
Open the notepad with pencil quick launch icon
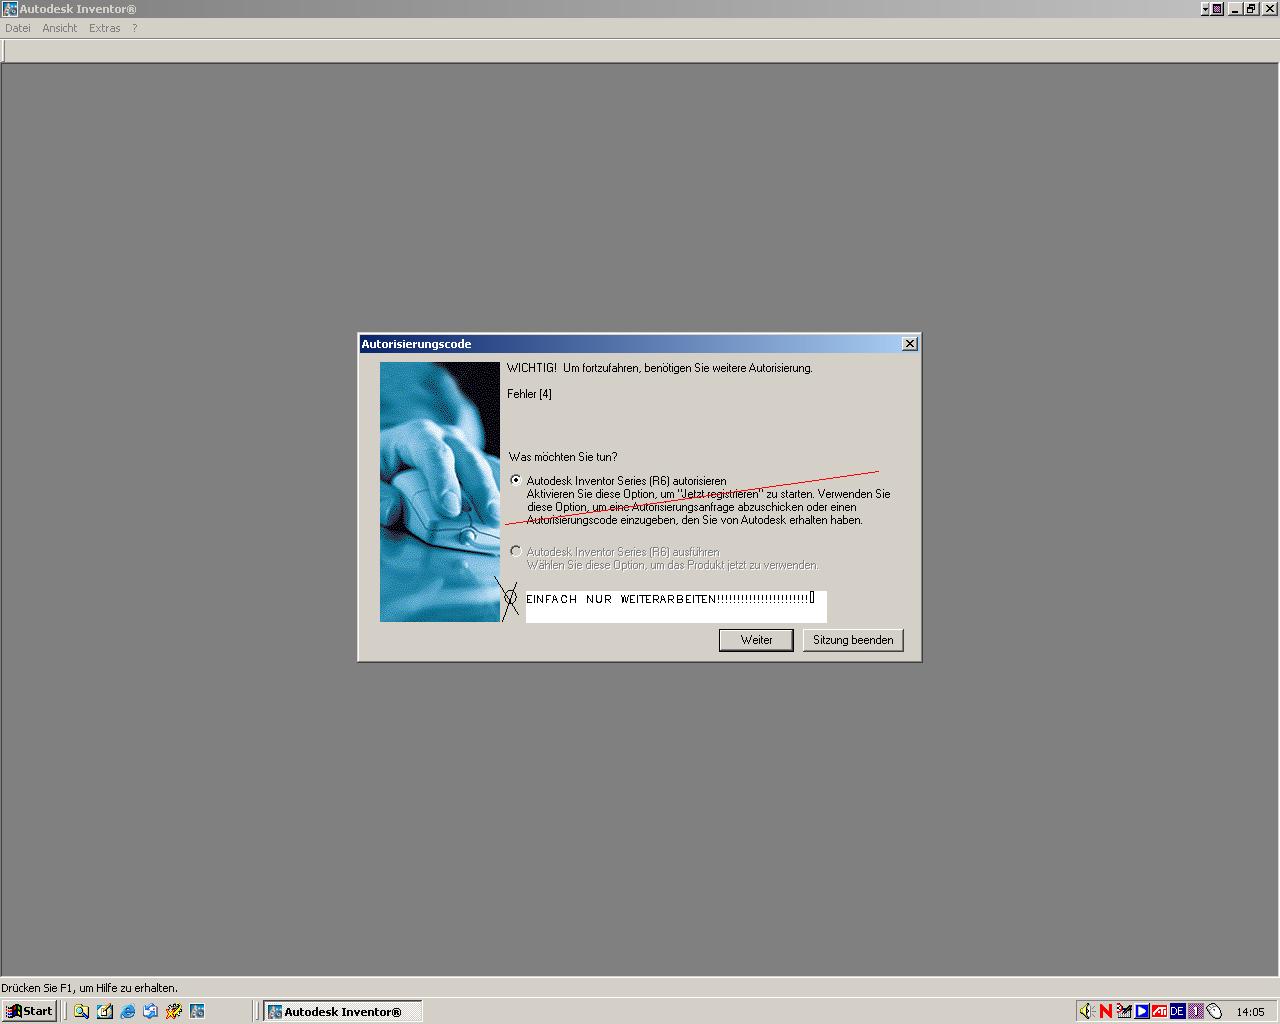(x=104, y=1011)
